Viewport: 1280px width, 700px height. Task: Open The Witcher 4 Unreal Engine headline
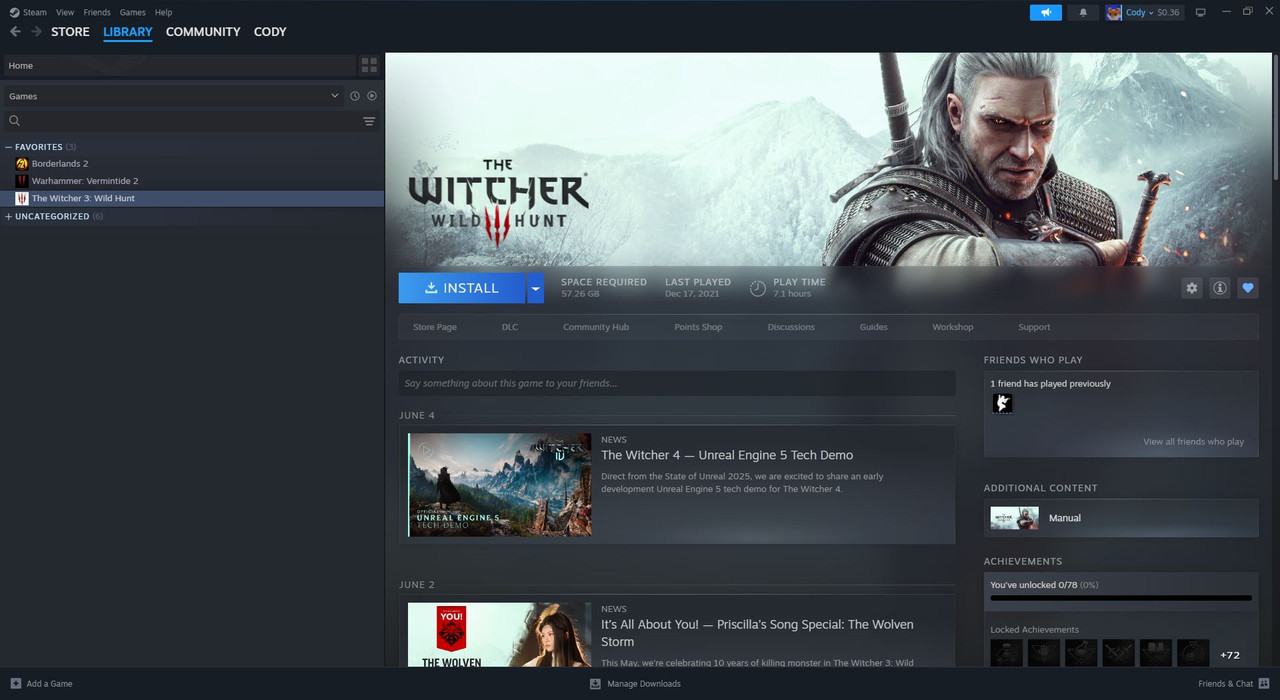pyautogui.click(x=727, y=455)
